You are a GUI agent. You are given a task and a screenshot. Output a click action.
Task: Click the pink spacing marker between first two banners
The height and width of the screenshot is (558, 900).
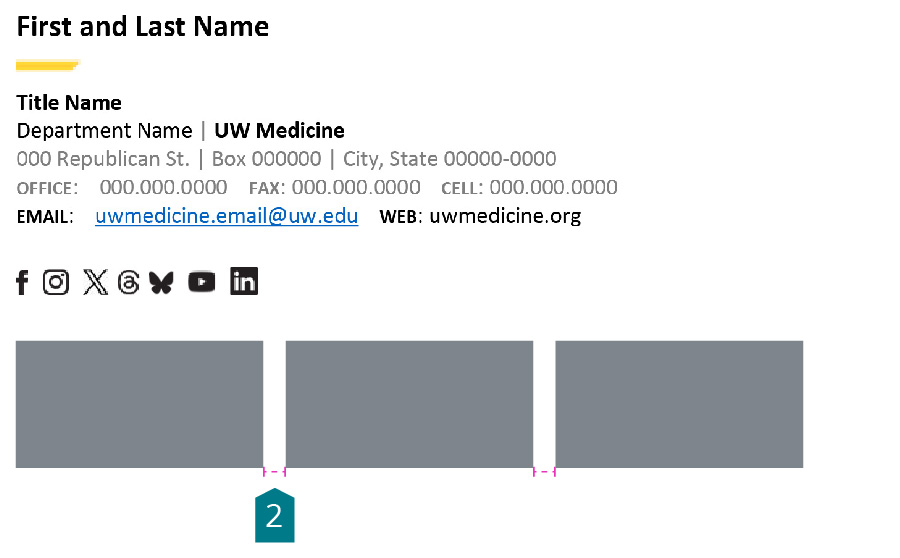(x=274, y=472)
